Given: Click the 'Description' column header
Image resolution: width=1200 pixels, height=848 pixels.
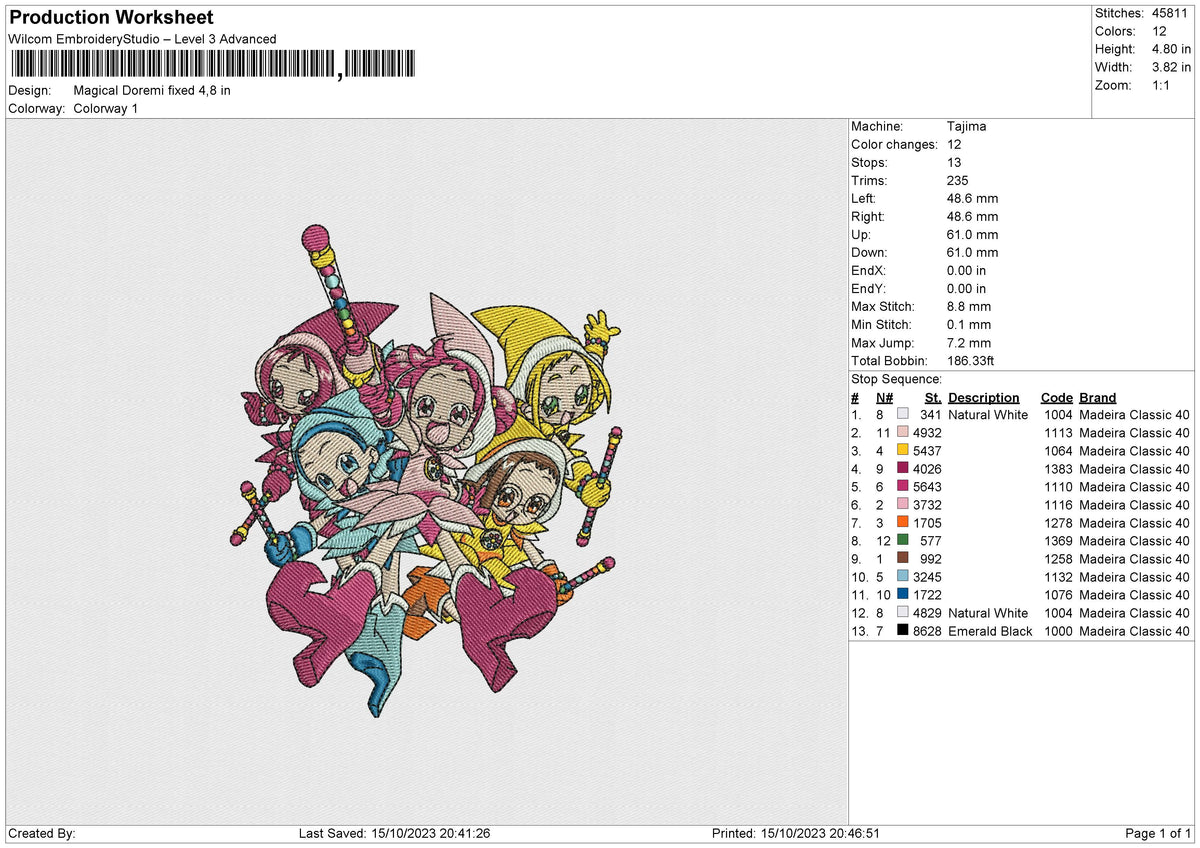Looking at the screenshot, I should (984, 397).
